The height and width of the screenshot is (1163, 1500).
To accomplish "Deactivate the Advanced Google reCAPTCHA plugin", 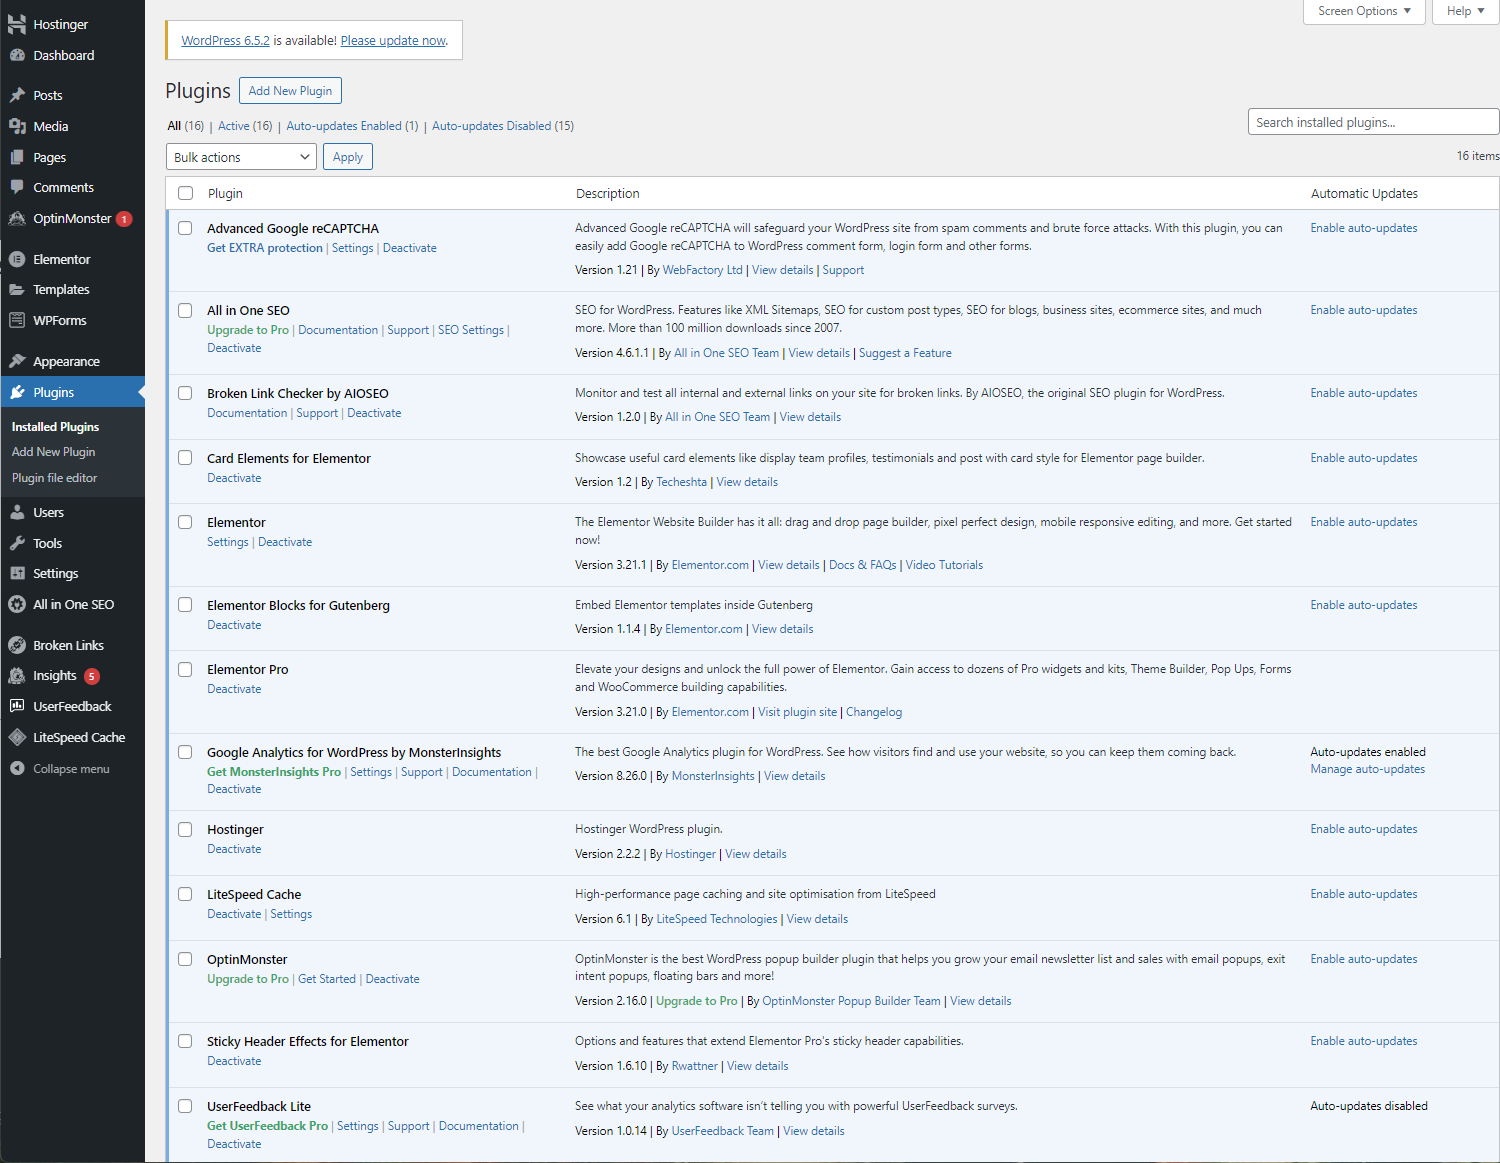I will click(x=410, y=248).
